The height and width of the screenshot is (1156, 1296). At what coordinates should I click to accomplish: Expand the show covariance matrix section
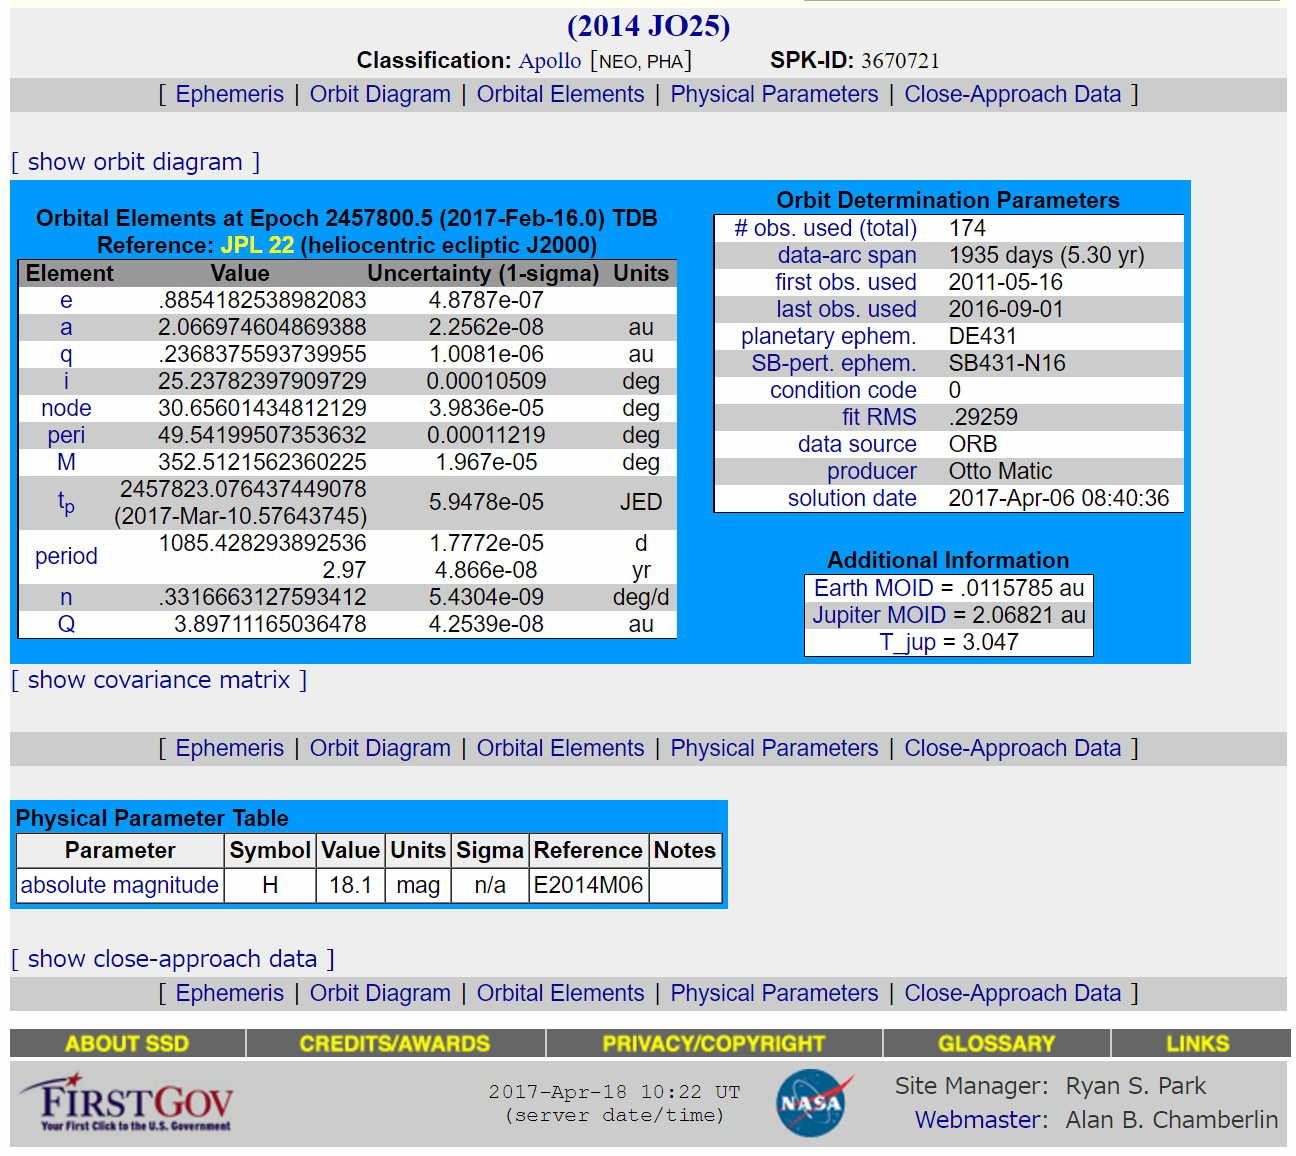point(159,680)
